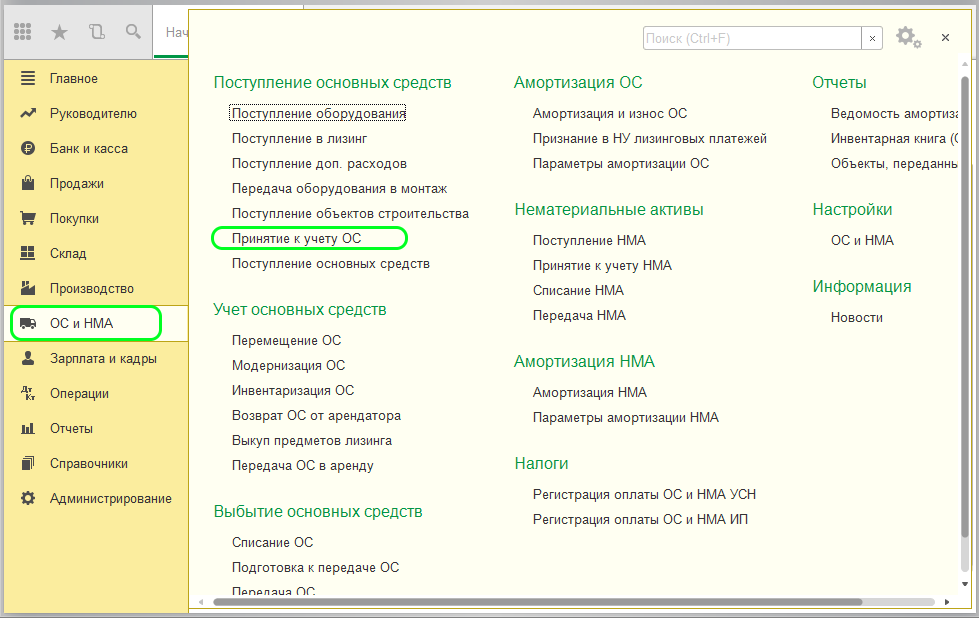Click the horizontal scrollbar at panel bottom
The width and height of the screenshot is (979, 618).
tap(530, 602)
